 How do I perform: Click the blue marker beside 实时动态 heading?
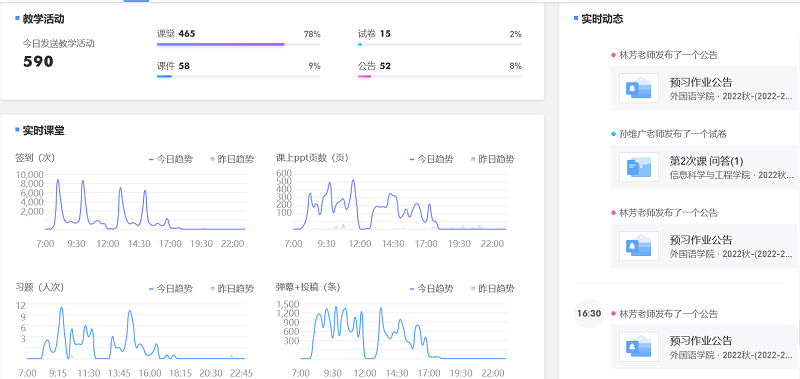(x=576, y=18)
